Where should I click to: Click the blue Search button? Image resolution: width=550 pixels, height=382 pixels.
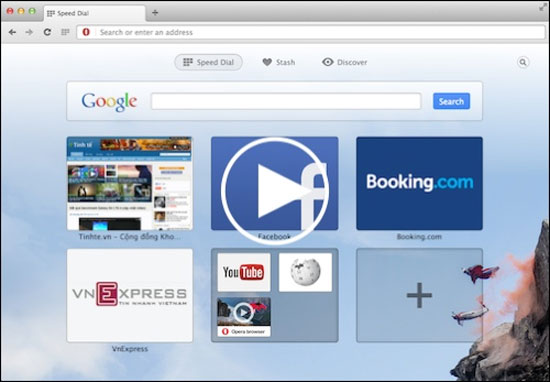coord(451,101)
